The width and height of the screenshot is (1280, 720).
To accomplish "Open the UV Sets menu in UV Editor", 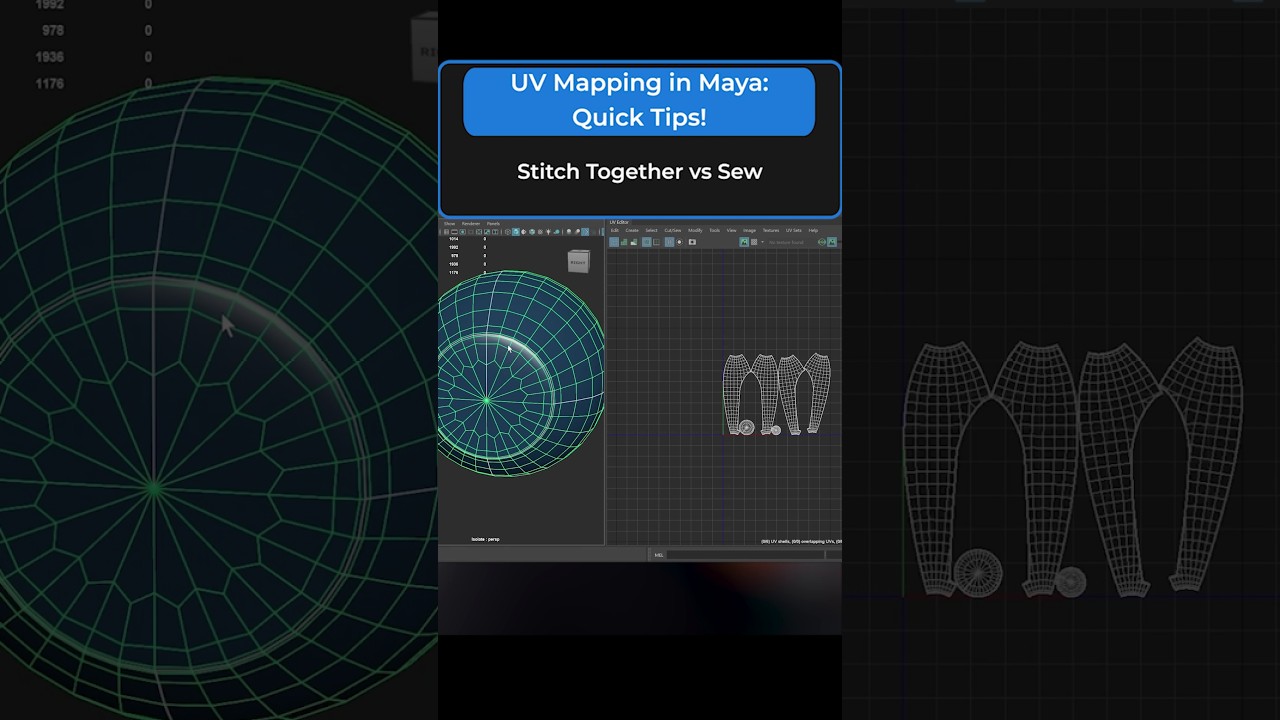I will click(794, 230).
